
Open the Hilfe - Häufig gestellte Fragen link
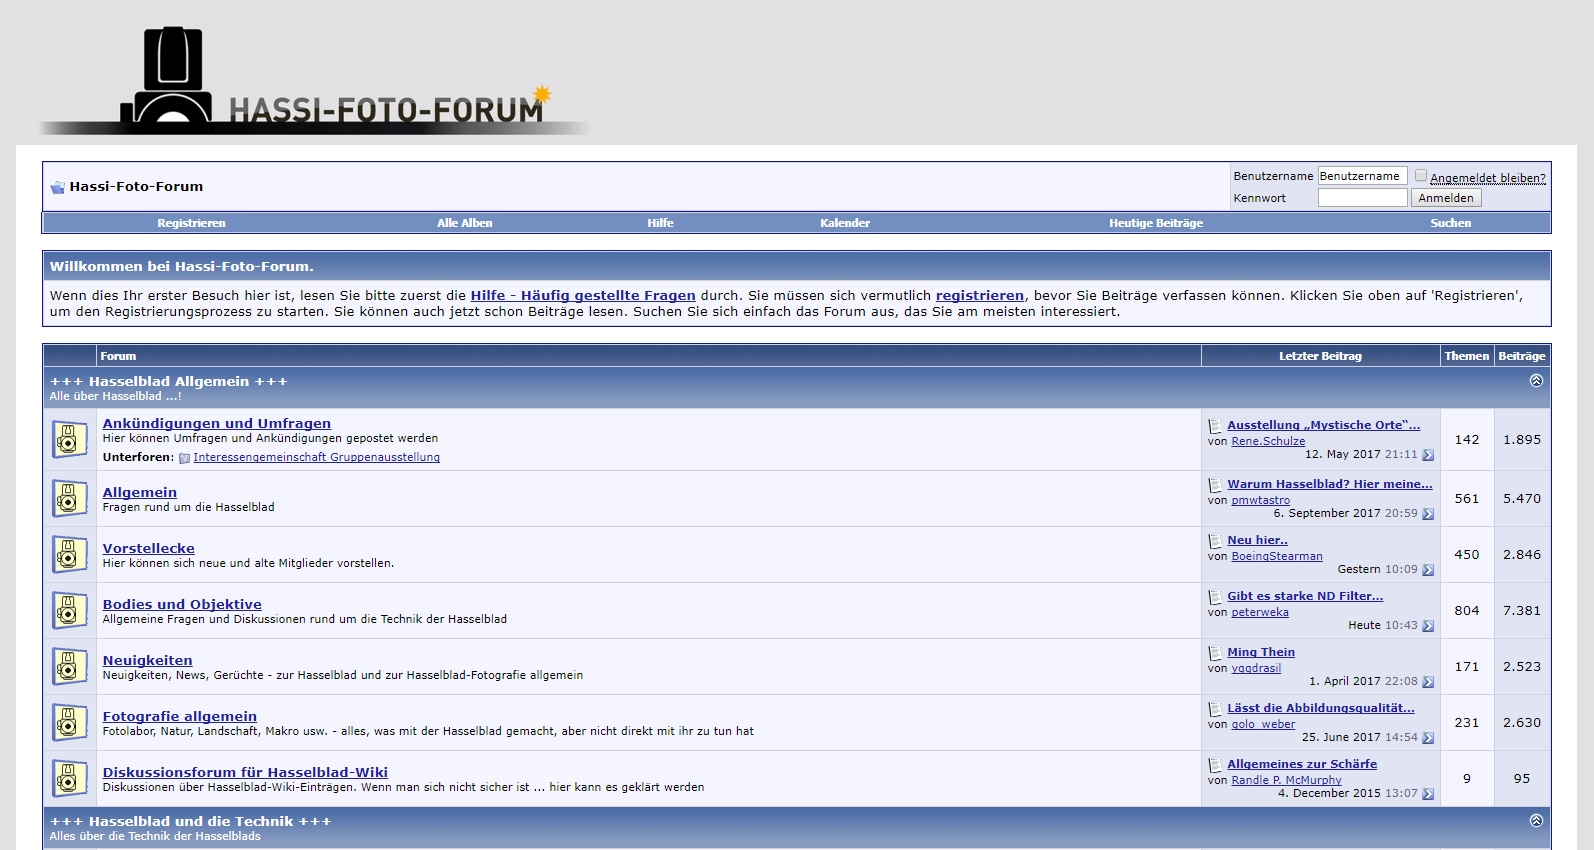583,296
